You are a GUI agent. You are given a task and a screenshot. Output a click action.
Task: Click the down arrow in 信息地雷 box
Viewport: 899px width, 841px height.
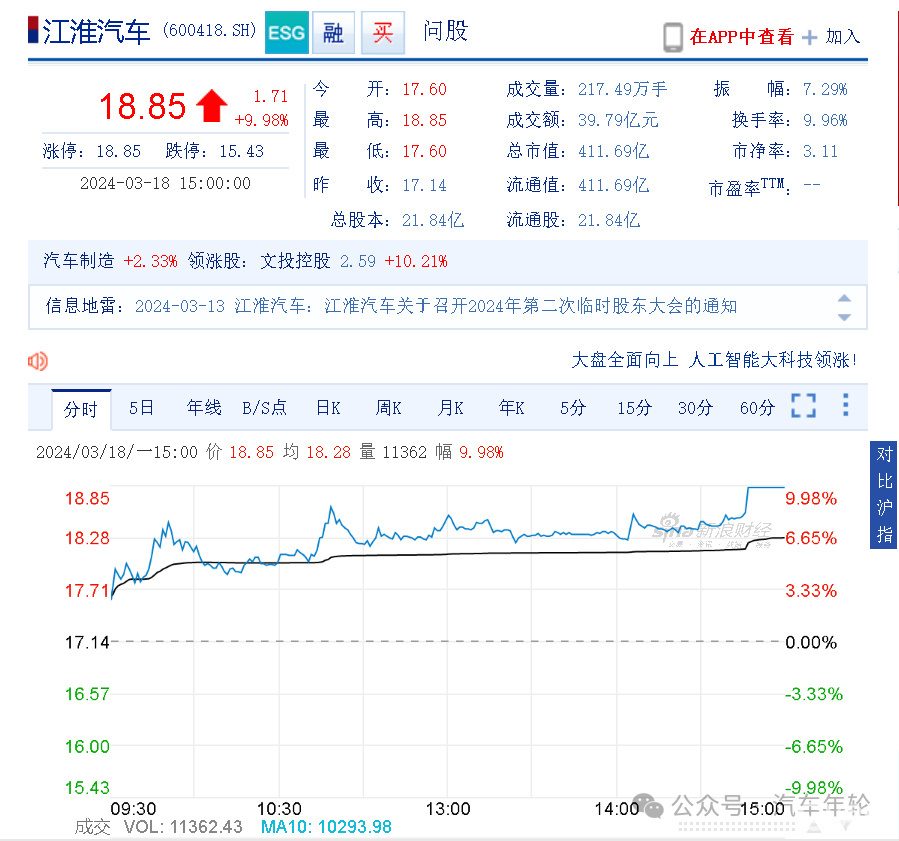844,317
